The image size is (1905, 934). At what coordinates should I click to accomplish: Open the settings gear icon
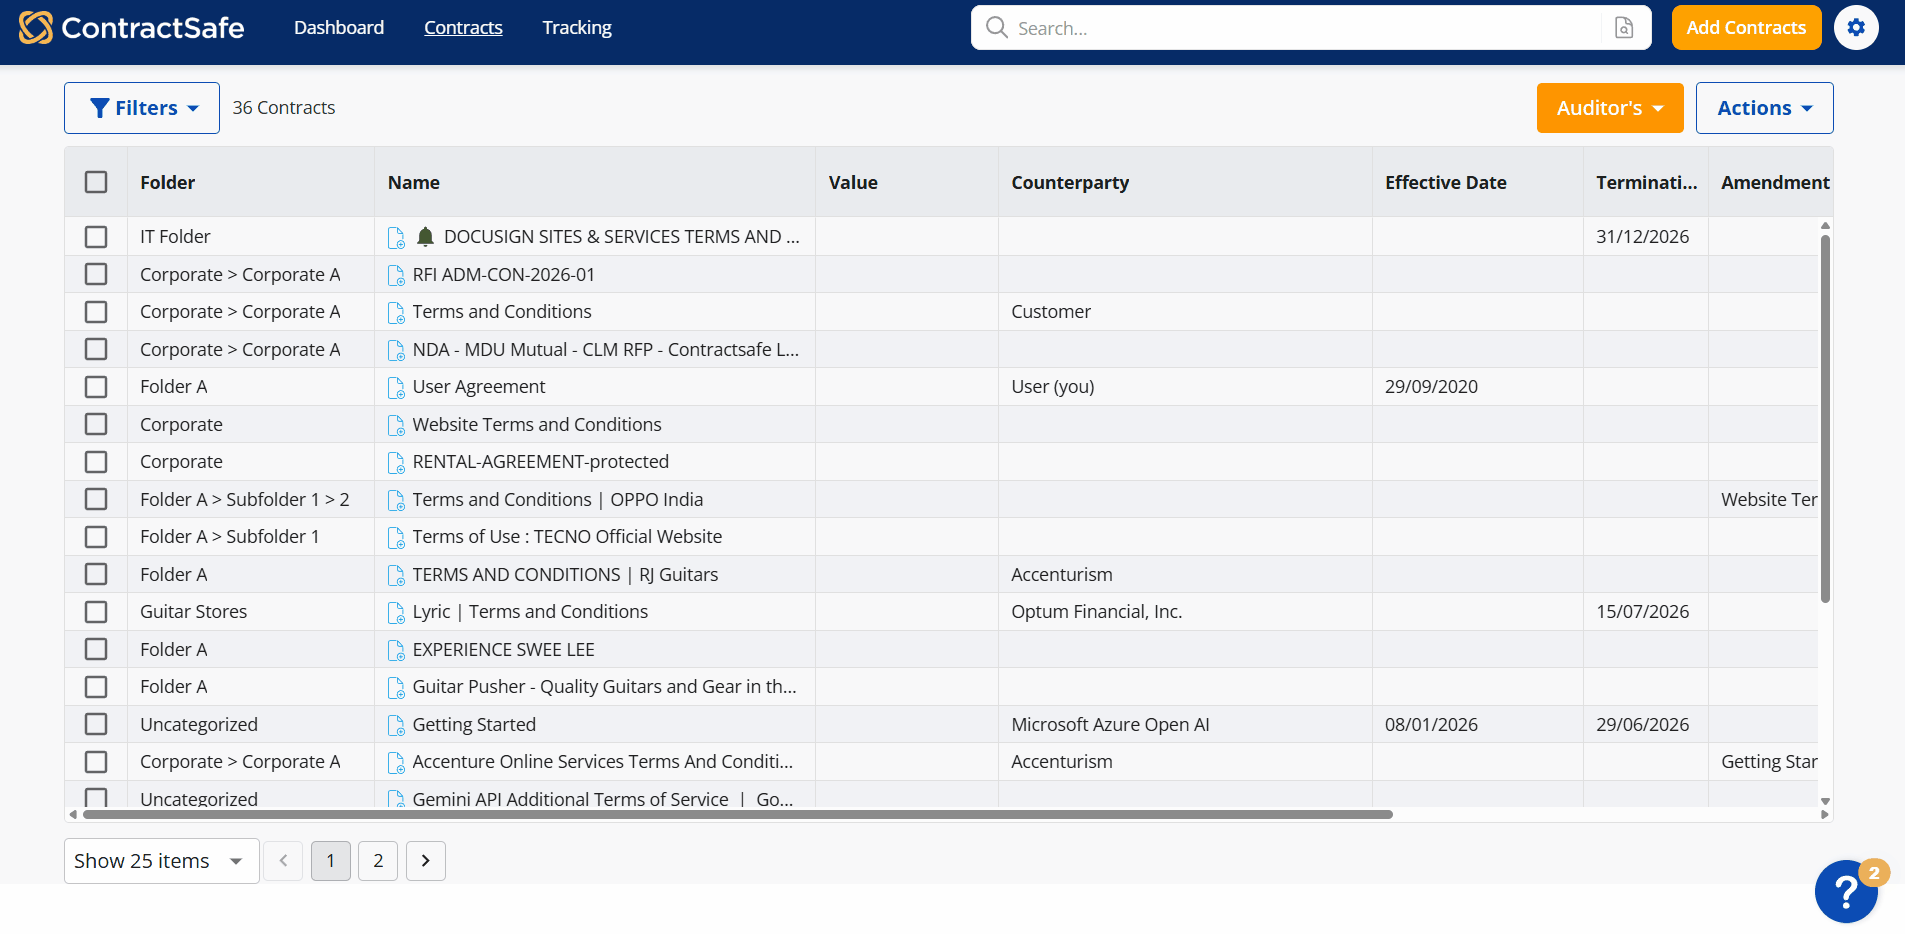click(x=1856, y=28)
